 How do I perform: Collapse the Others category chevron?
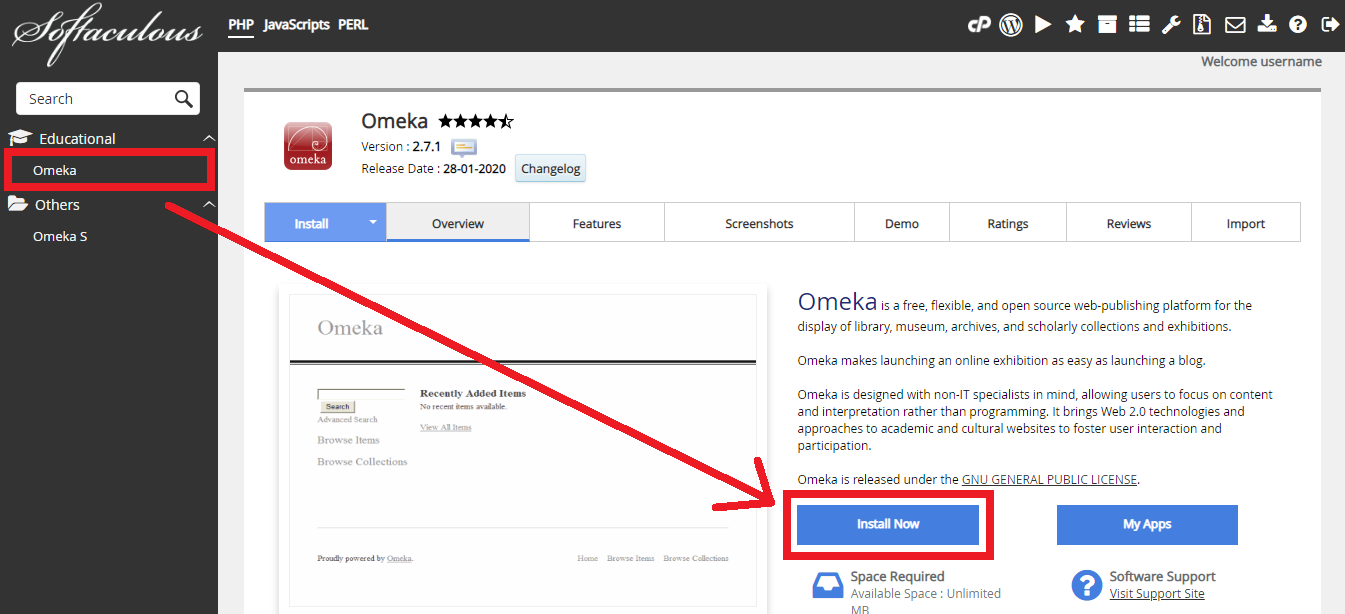pyautogui.click(x=208, y=204)
